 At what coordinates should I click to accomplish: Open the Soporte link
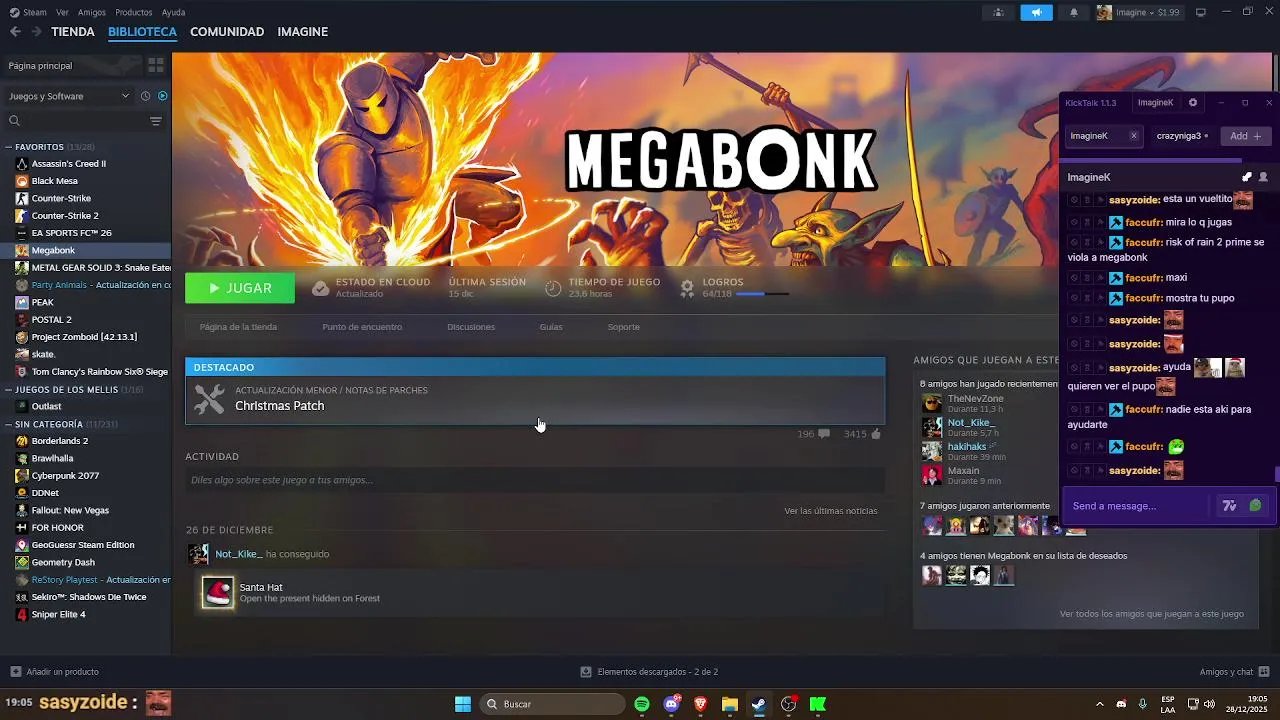coord(624,327)
